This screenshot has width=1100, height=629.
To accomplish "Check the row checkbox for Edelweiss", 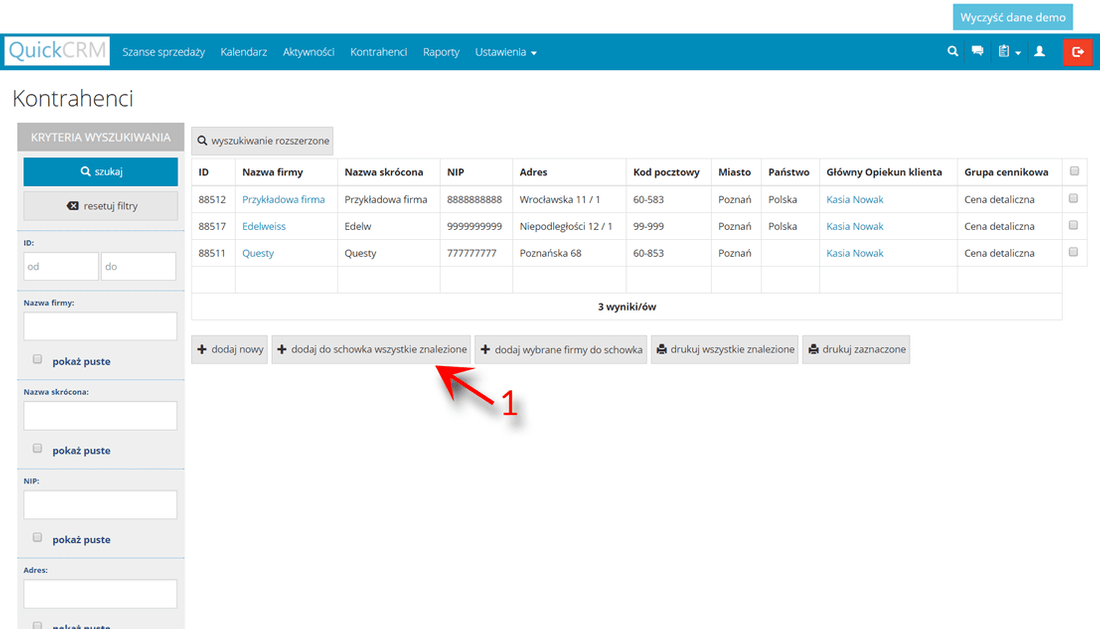I will pos(1074,226).
